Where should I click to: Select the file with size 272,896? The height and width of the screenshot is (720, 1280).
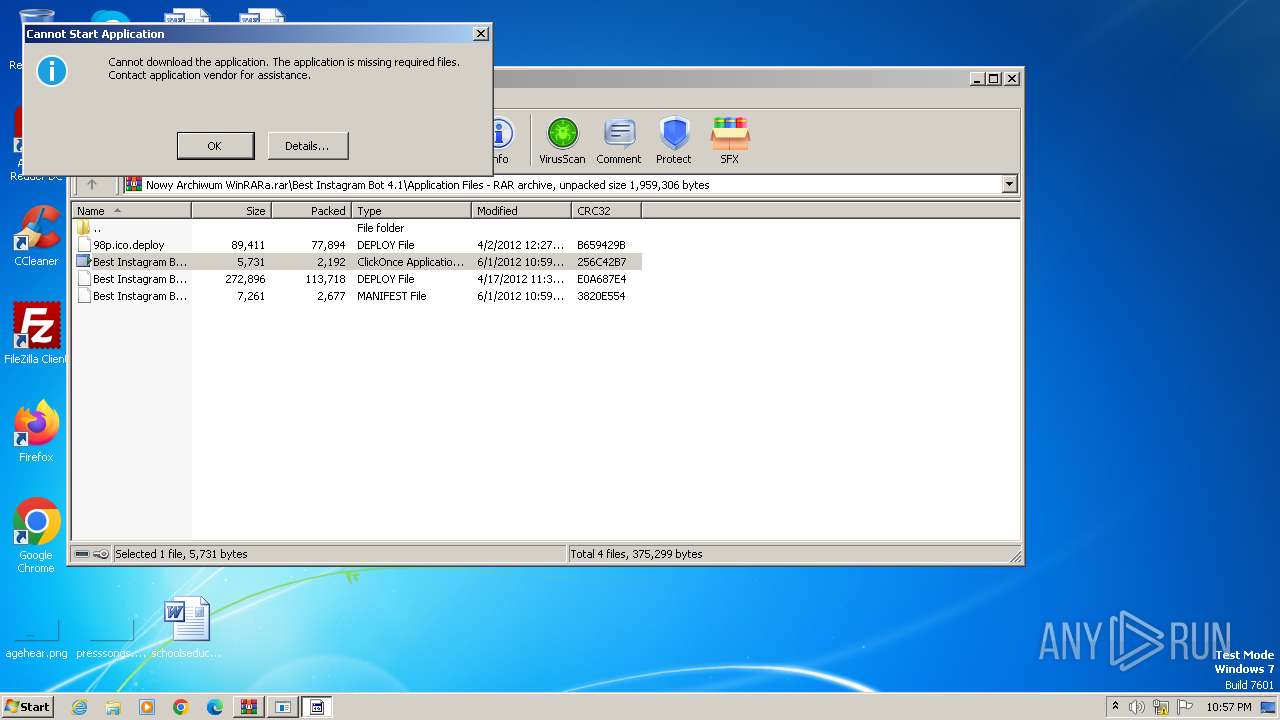(x=357, y=279)
